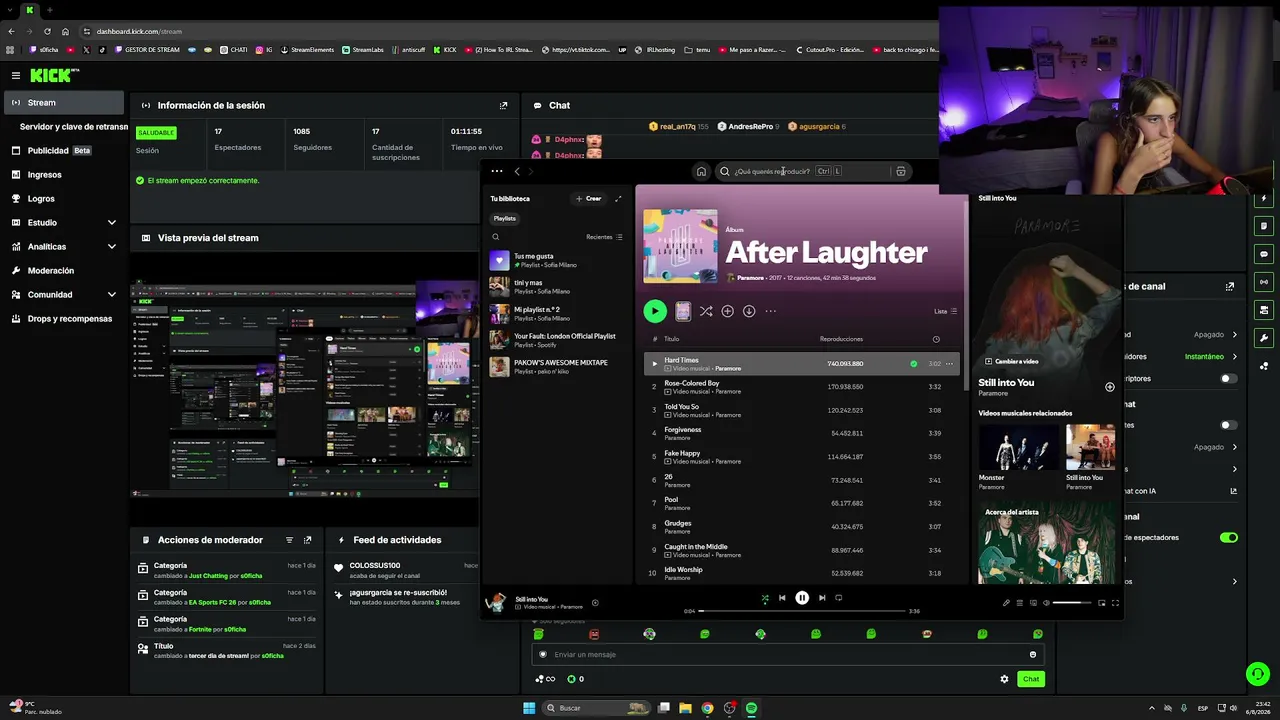
Task: Select the Fake Happy track row
Action: pos(802,457)
